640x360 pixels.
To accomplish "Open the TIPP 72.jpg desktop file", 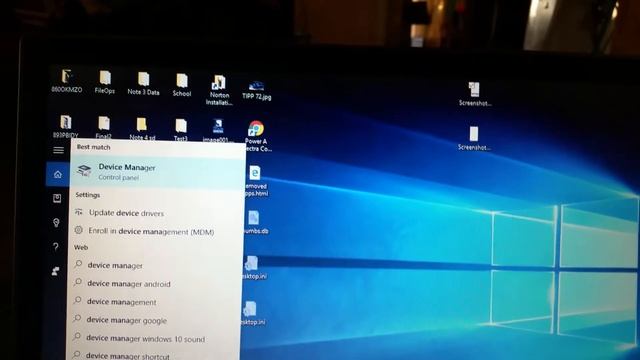I will (x=257, y=90).
